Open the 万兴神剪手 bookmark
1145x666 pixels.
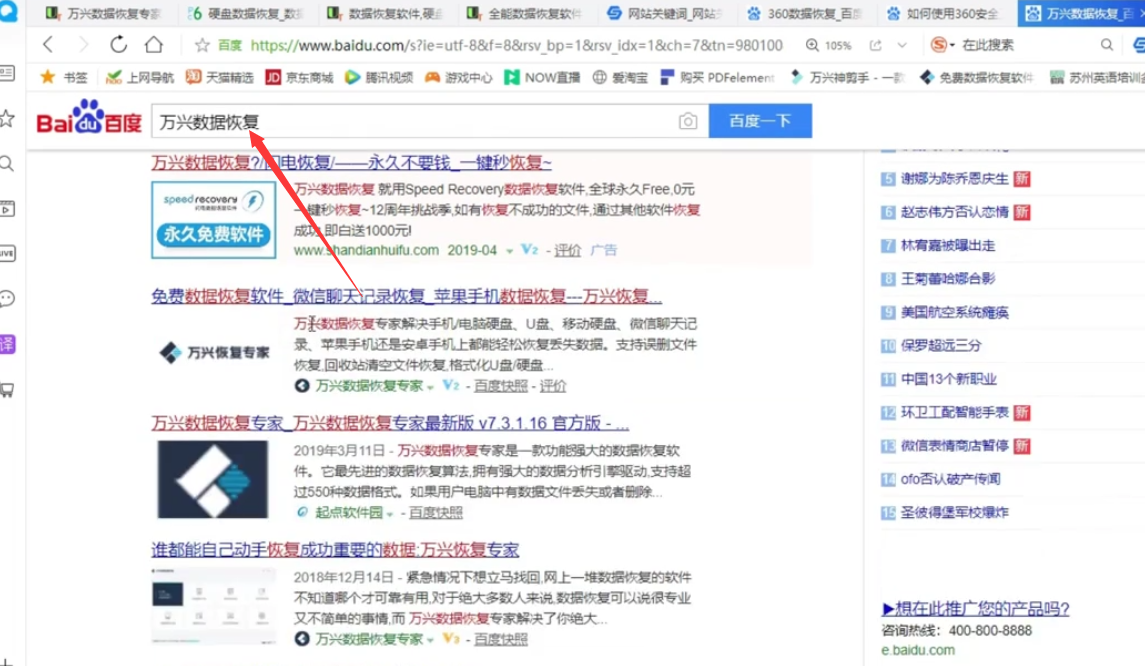point(848,77)
